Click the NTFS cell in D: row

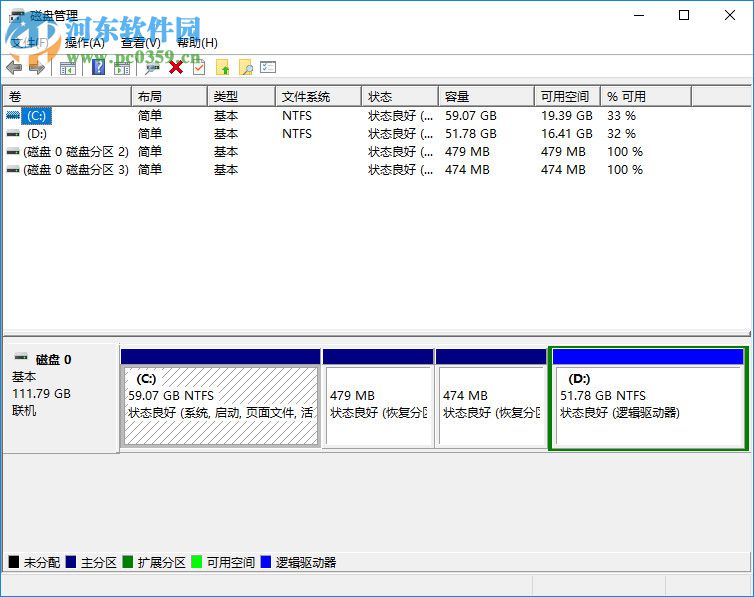[297, 134]
